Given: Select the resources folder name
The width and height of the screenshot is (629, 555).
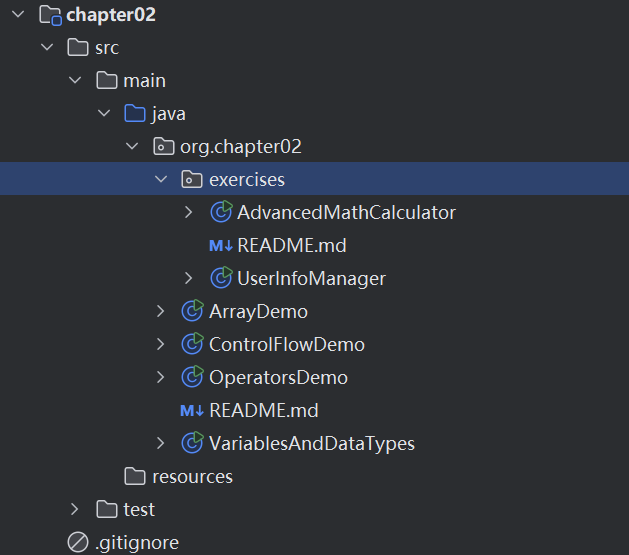Looking at the screenshot, I should (x=193, y=477).
